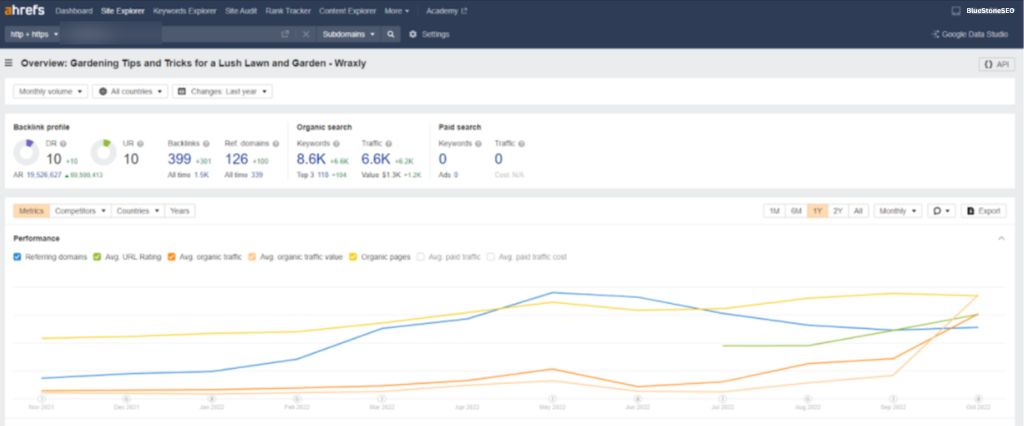Click the Export button

click(x=983, y=211)
